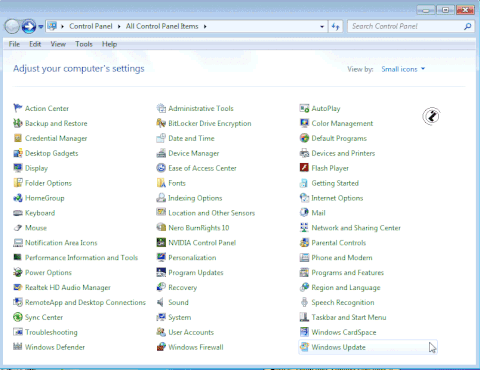This screenshot has width=480, height=370.
Task: Click the Control Panel breadcrumb segment
Action: pyautogui.click(x=91, y=26)
